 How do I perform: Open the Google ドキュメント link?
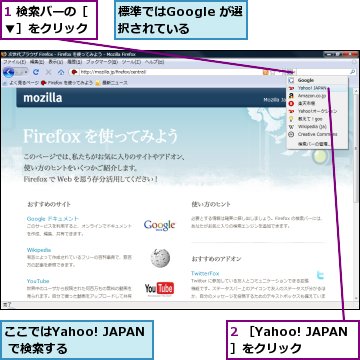(53, 219)
